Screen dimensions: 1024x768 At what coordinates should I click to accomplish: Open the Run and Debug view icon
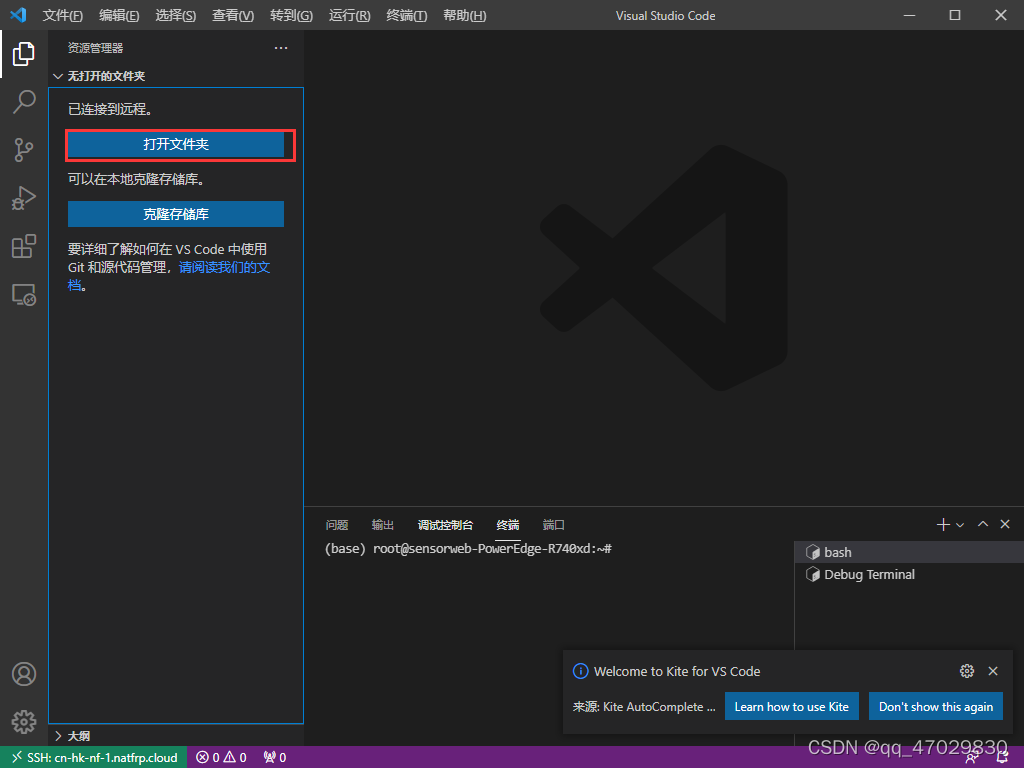[x=24, y=198]
